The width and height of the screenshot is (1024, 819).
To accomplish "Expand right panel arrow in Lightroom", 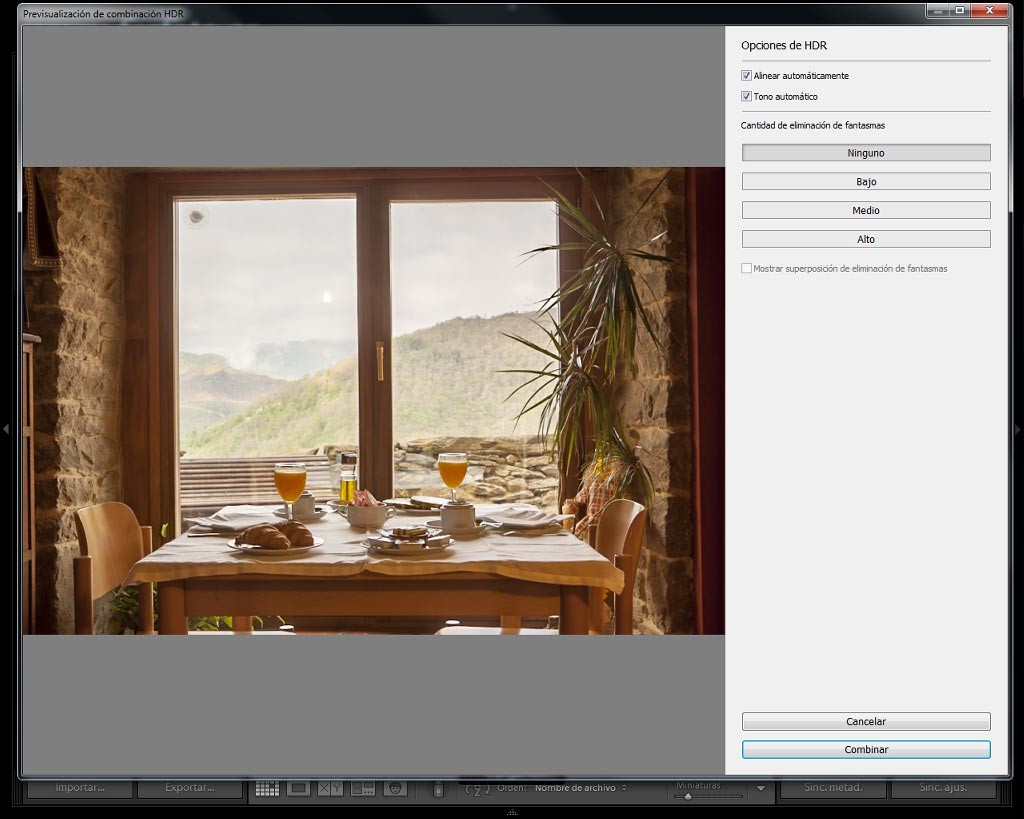I will (1017, 429).
